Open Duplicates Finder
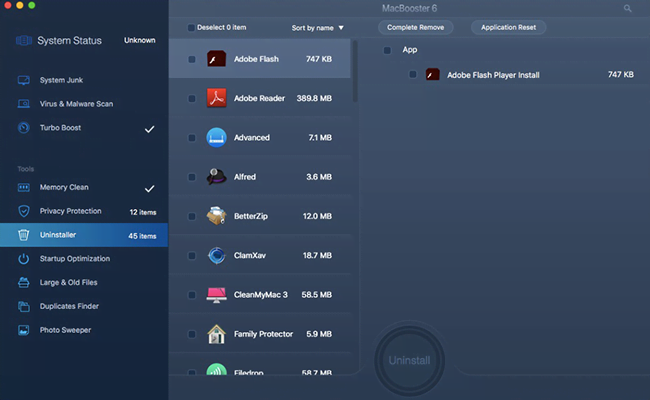Image resolution: width=650 pixels, height=400 pixels. (84, 306)
